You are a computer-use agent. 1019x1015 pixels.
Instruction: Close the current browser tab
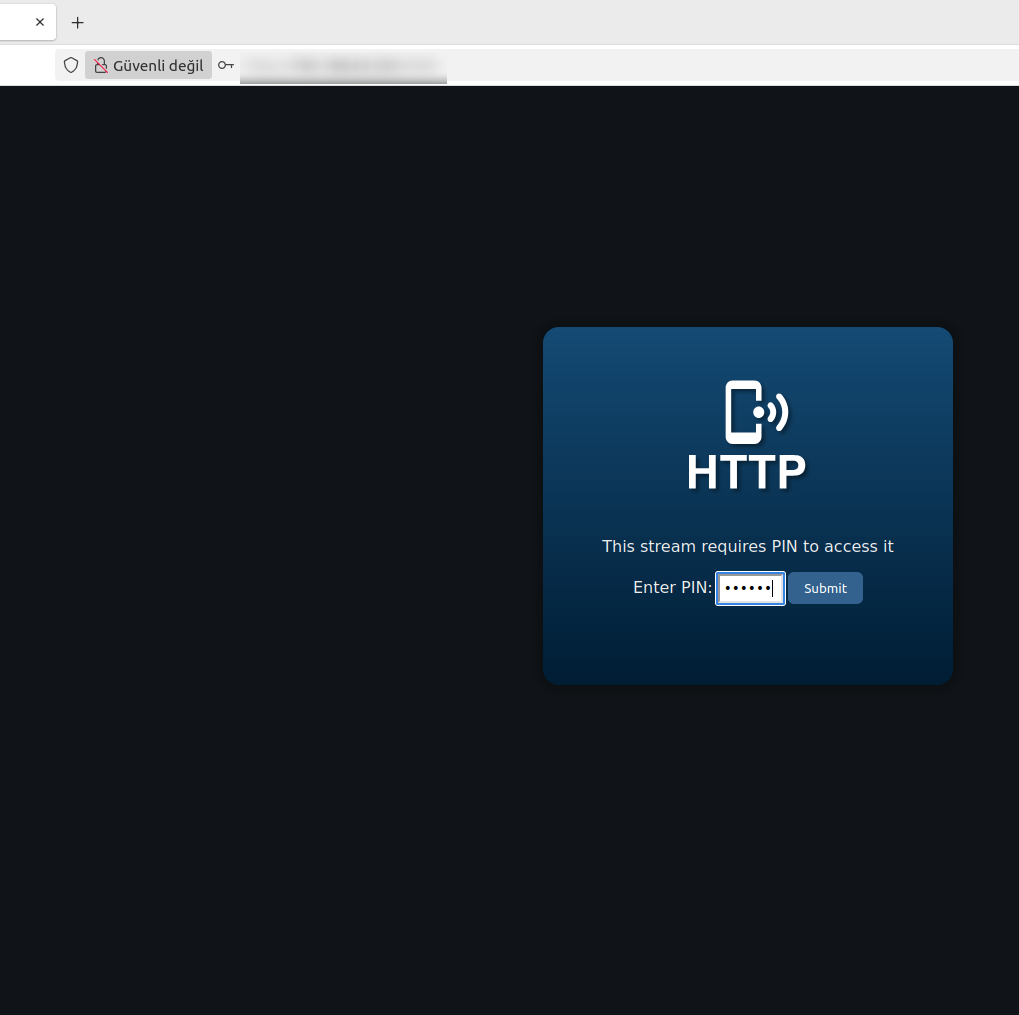40,22
